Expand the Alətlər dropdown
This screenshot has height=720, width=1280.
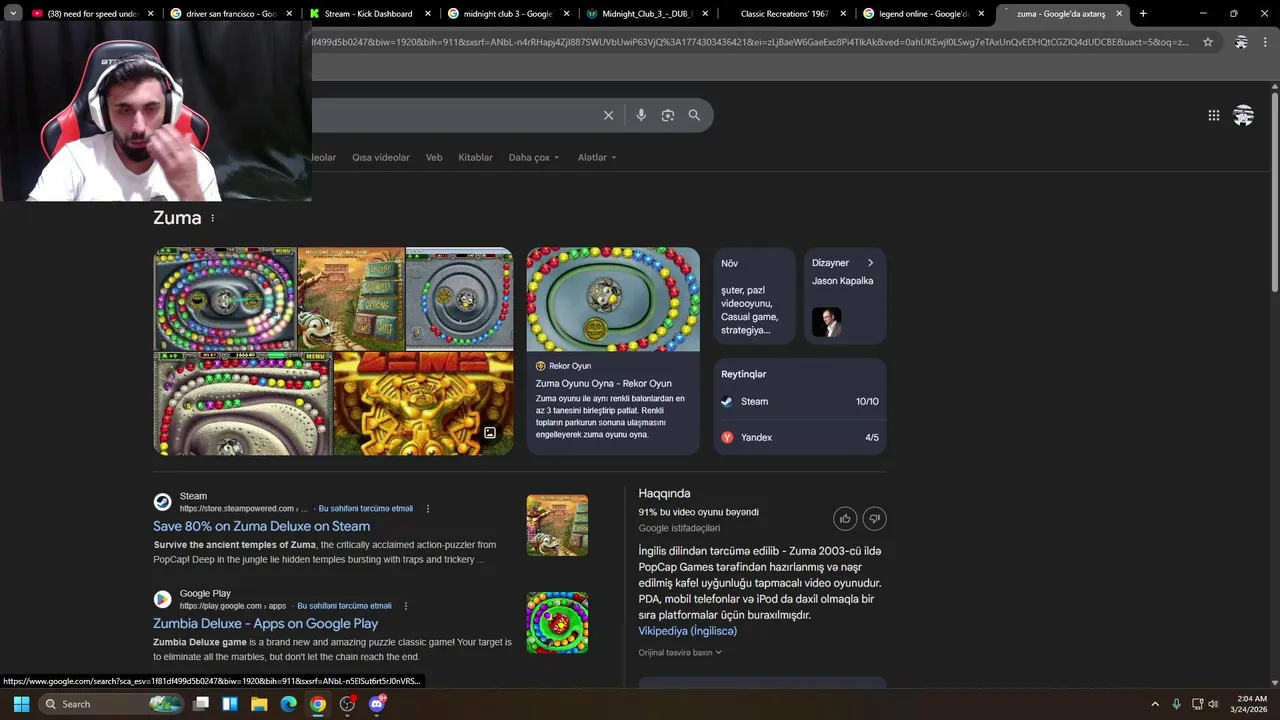tap(597, 157)
